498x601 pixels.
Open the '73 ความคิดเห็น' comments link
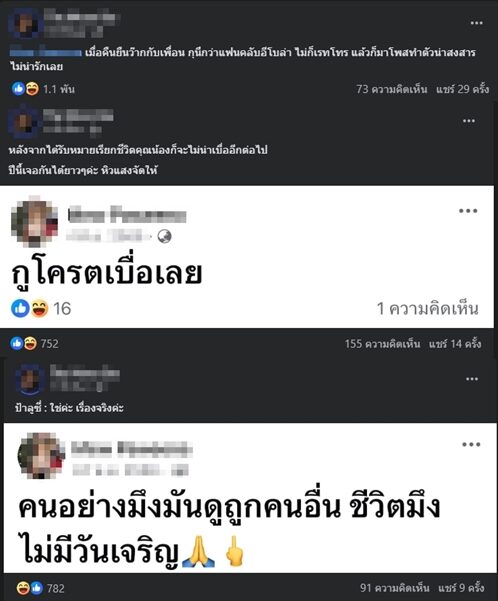coord(391,89)
